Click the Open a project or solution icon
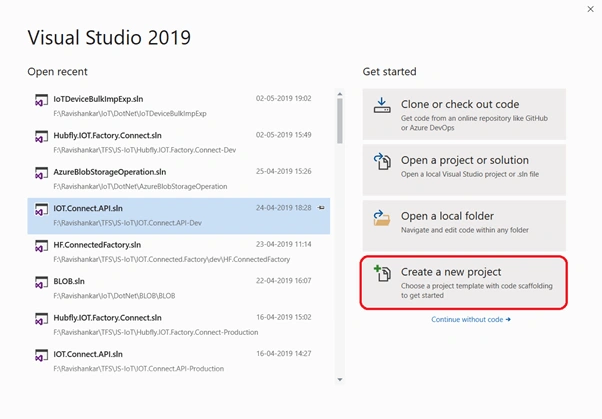Screen dimensions: 602x419 coord(382,161)
